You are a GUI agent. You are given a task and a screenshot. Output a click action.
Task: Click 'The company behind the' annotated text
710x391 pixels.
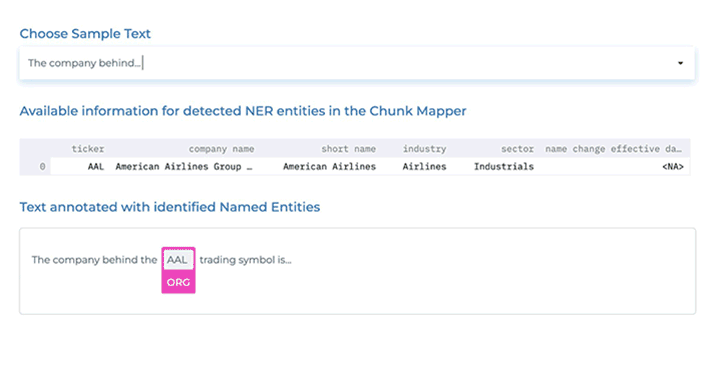pyautogui.click(x=94, y=260)
